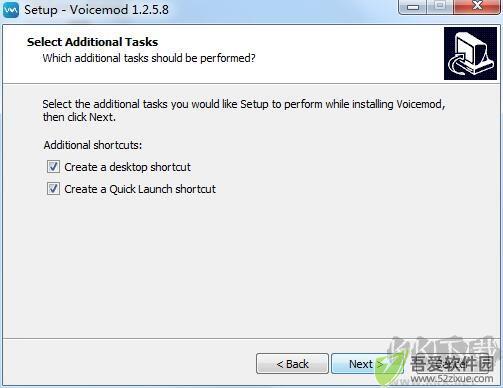This screenshot has height=388, width=503.
Task: Uncheck Create a desktop shortcut checkbox
Action: click(53, 166)
